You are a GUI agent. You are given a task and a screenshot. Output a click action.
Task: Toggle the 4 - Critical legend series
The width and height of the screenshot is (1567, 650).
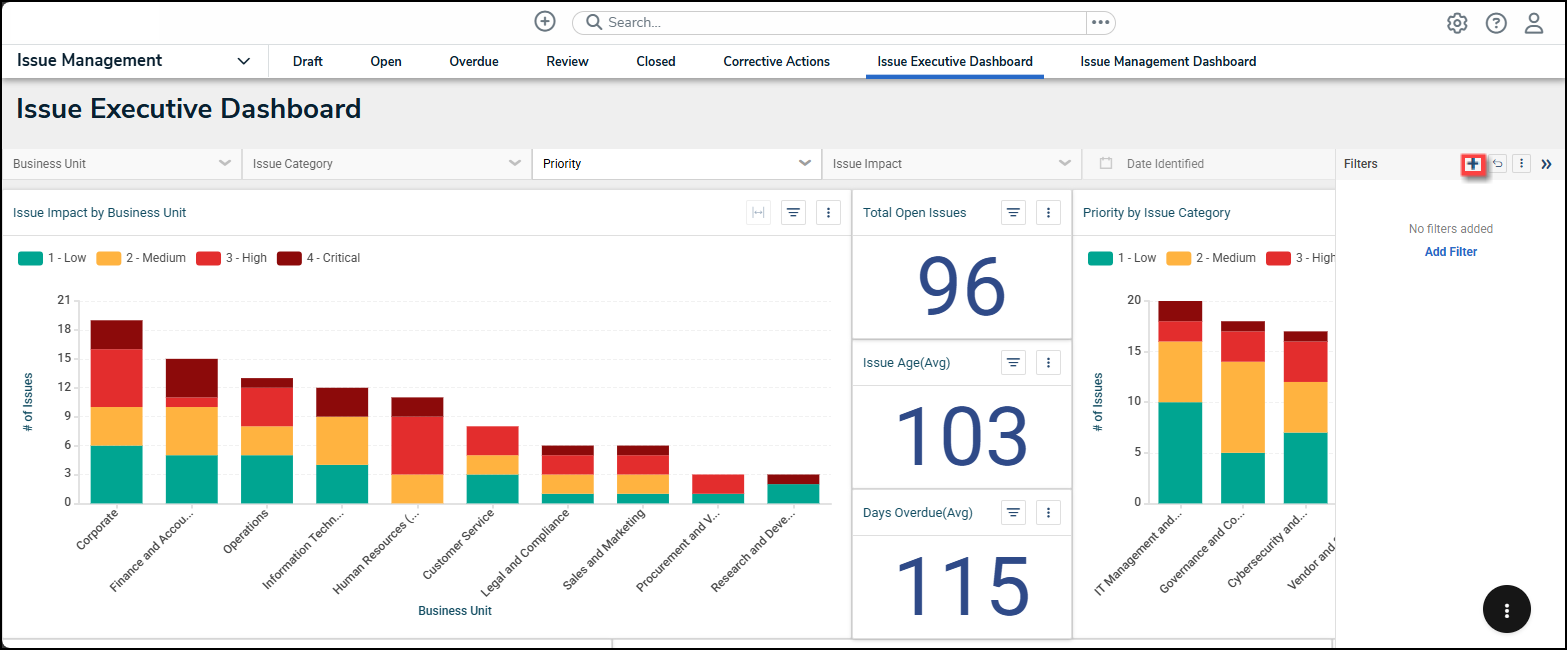pos(319,258)
